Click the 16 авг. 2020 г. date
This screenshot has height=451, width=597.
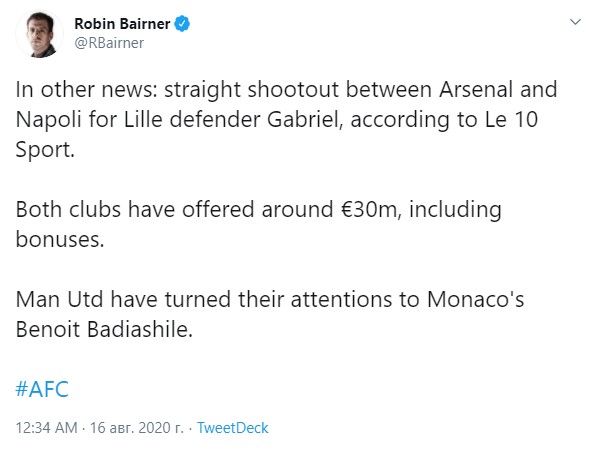point(137,428)
